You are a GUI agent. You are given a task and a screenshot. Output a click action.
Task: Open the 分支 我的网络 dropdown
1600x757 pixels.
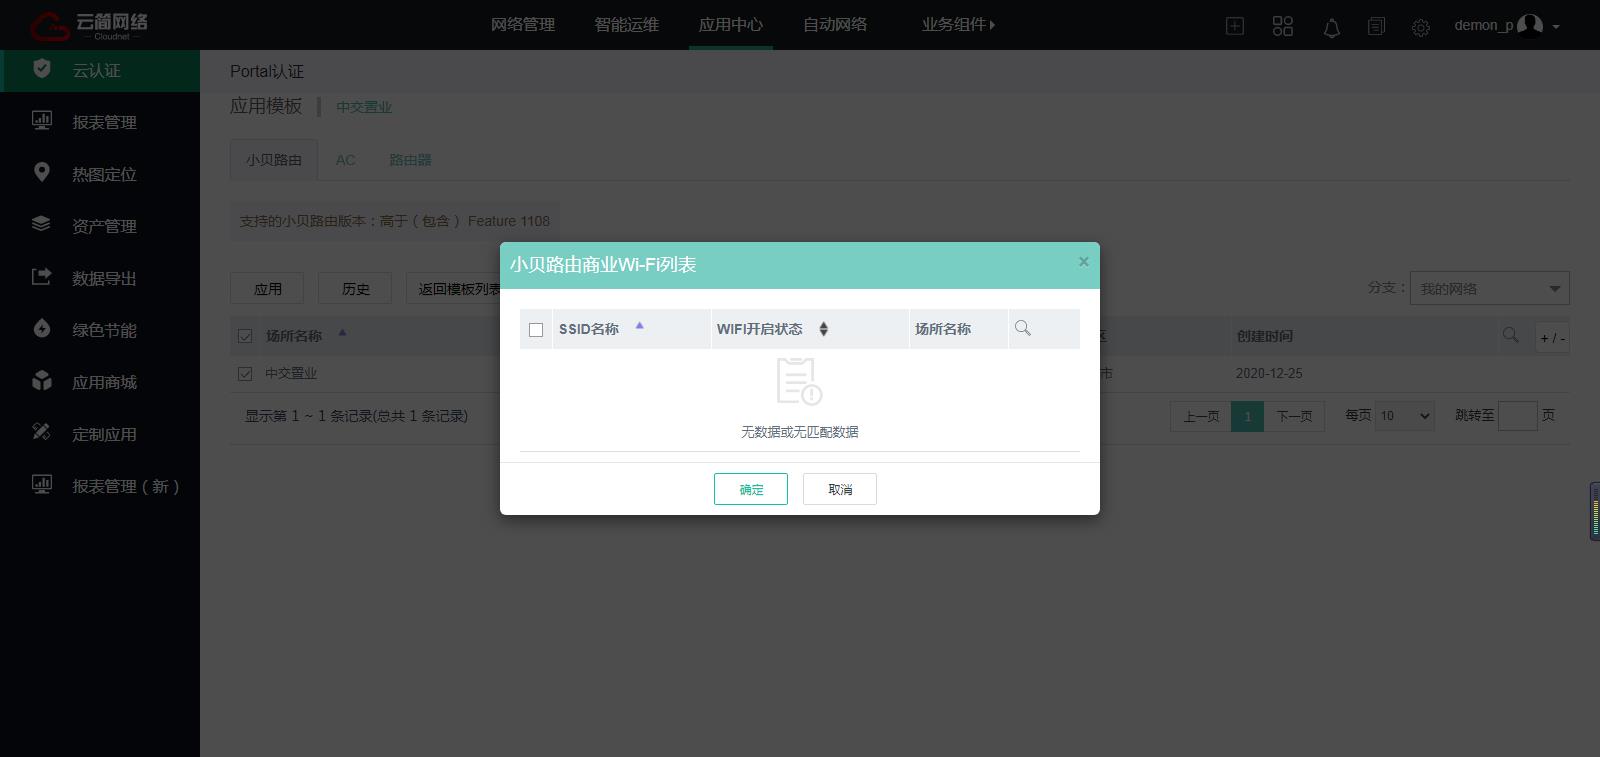1490,288
